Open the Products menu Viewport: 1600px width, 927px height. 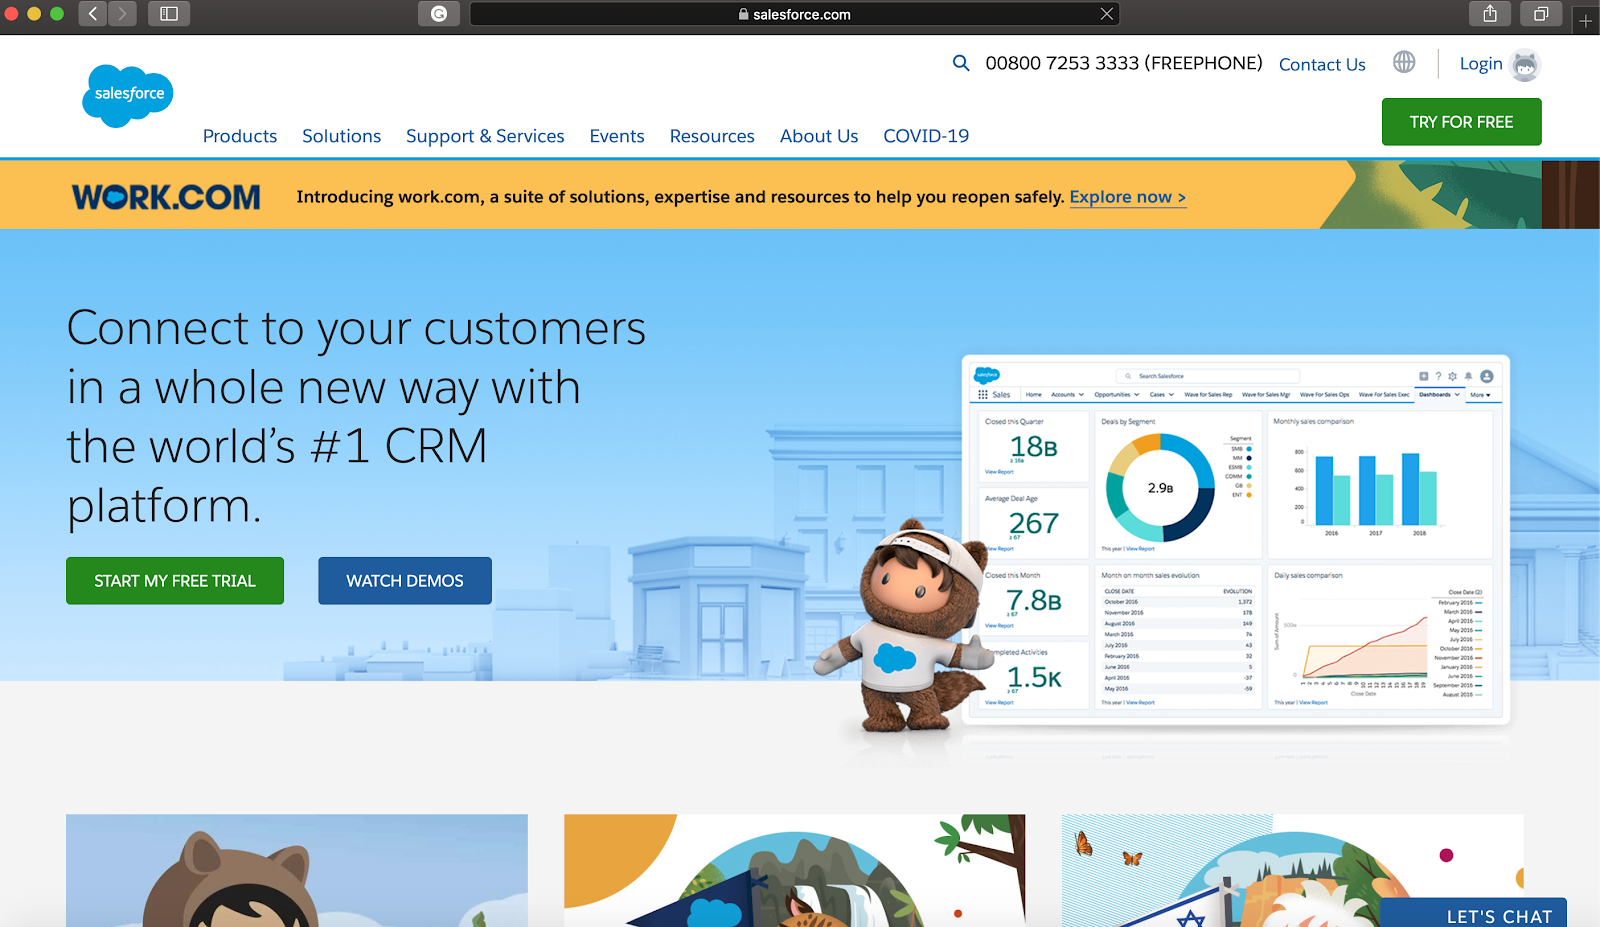tap(240, 136)
